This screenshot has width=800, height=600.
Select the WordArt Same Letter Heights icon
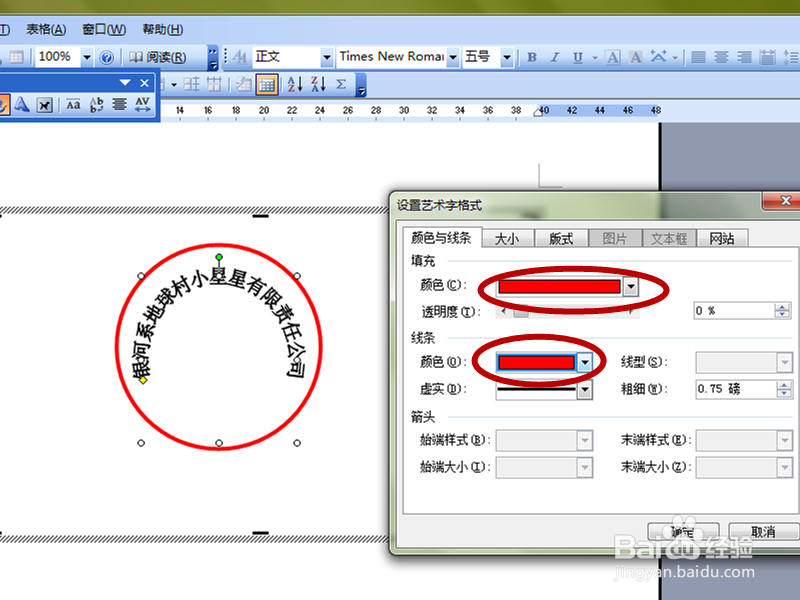[x=74, y=103]
